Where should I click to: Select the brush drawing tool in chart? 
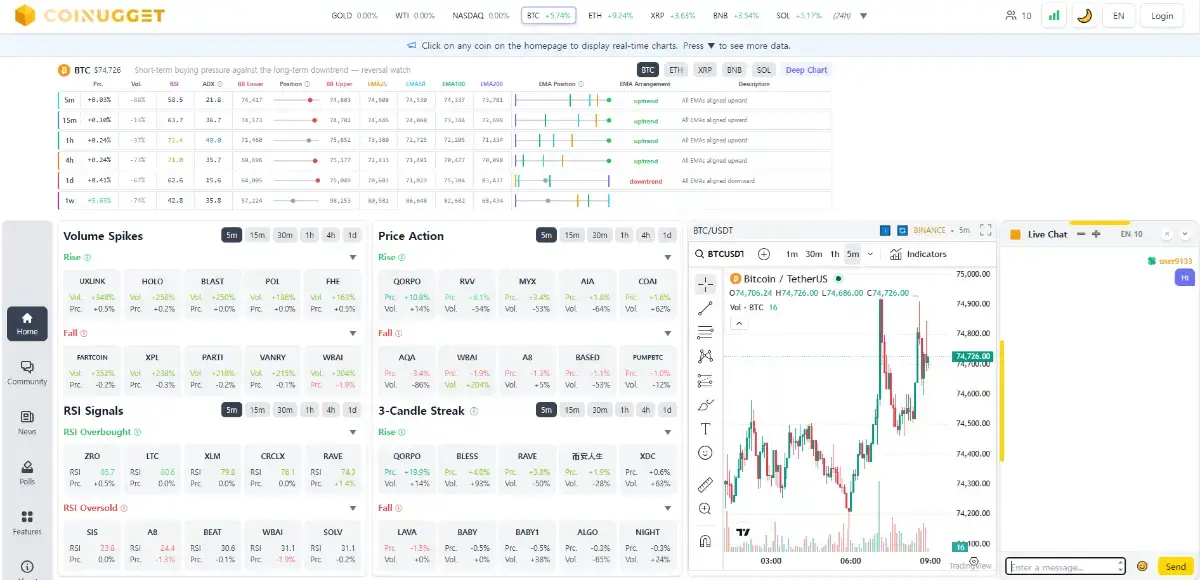705,404
